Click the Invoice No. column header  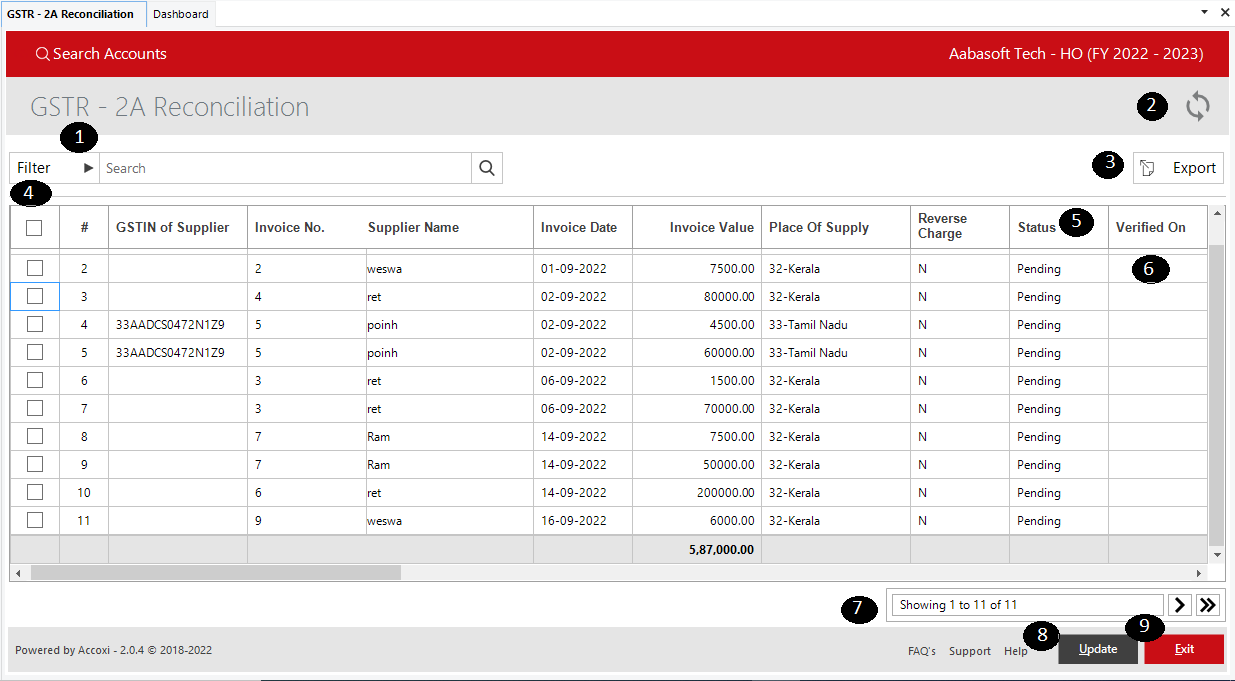(x=290, y=227)
